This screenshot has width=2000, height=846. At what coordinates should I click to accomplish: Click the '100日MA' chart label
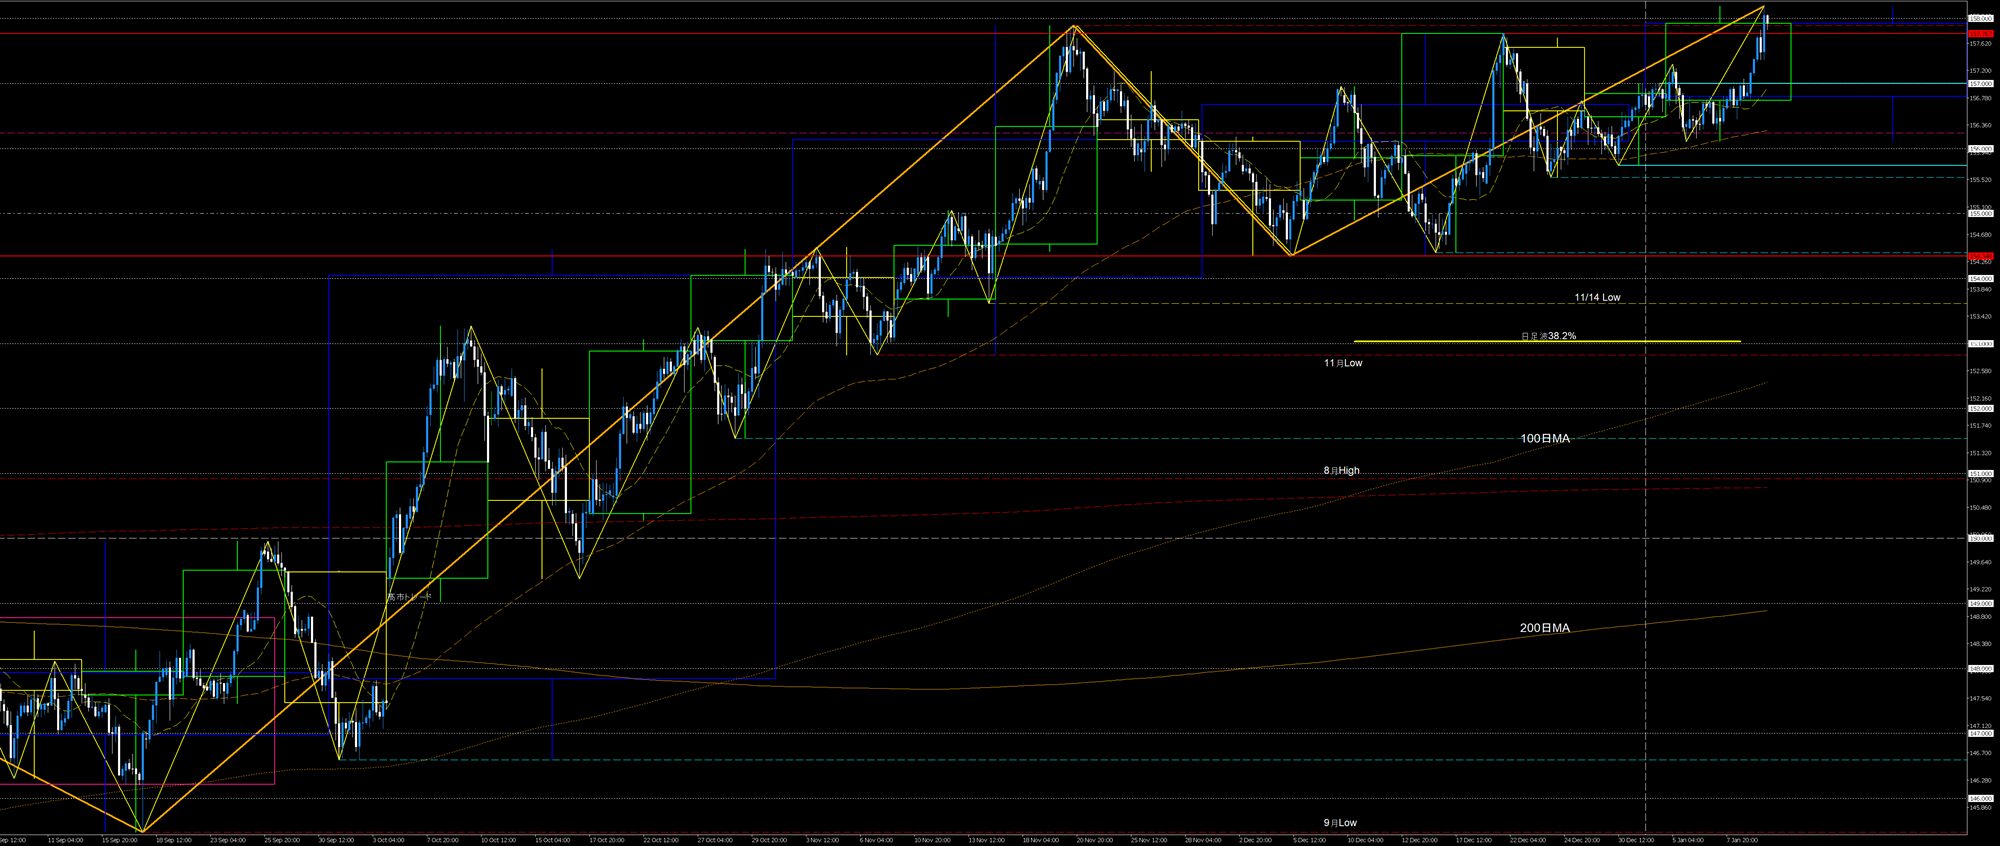click(x=1545, y=439)
